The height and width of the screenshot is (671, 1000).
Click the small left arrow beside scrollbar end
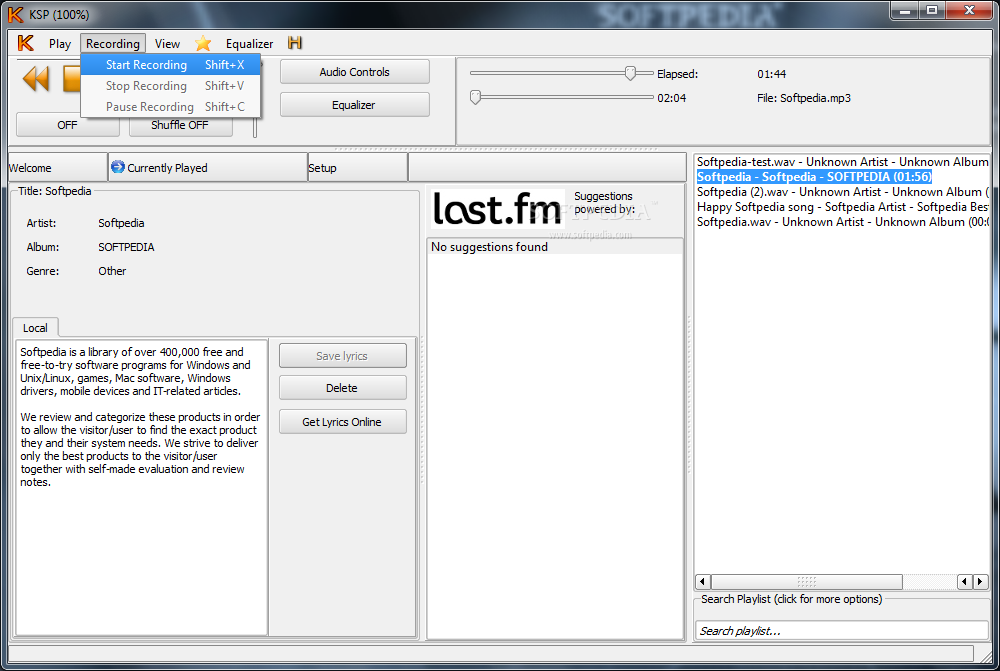[965, 582]
